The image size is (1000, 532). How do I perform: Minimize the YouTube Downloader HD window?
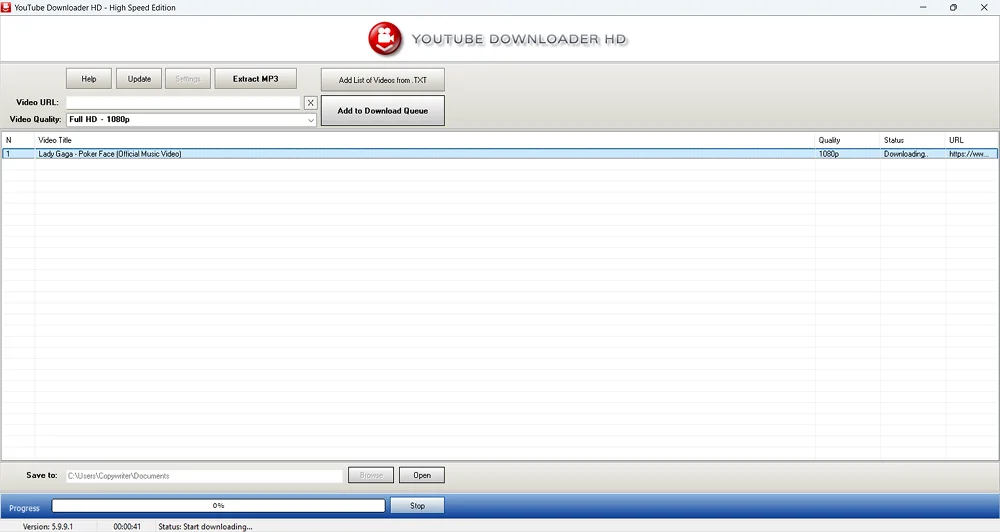pos(923,8)
